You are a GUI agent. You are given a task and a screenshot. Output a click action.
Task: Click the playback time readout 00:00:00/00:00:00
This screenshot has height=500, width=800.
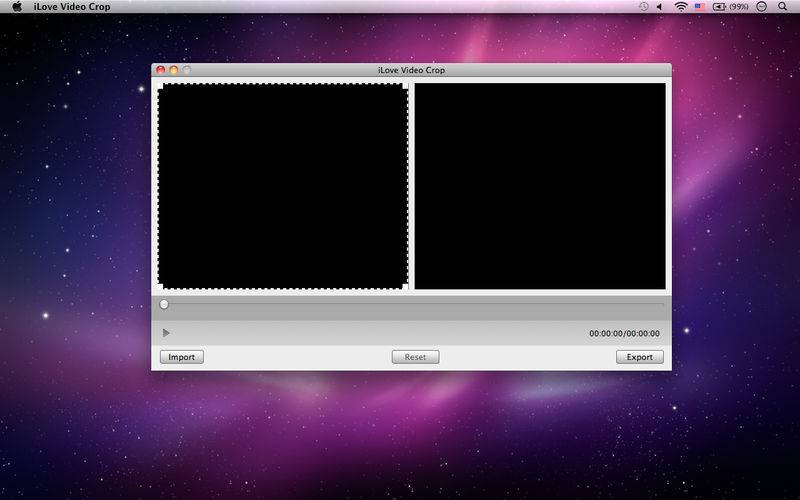coord(624,334)
